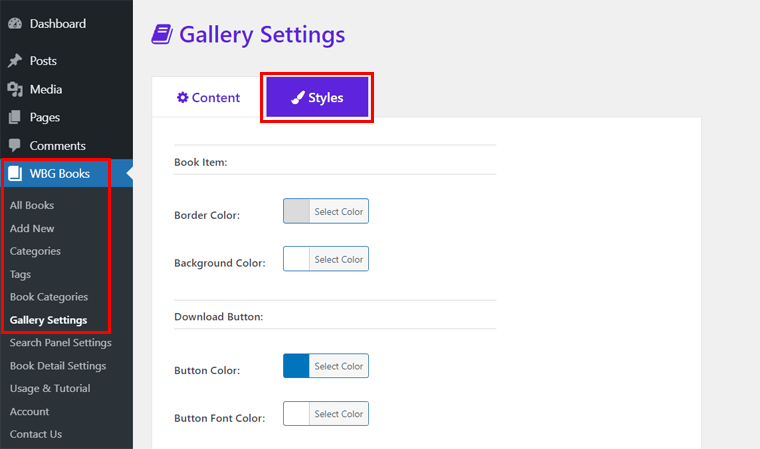The height and width of the screenshot is (449, 760).
Task: Open Button Font Color Select Color picker
Action: 338,413
